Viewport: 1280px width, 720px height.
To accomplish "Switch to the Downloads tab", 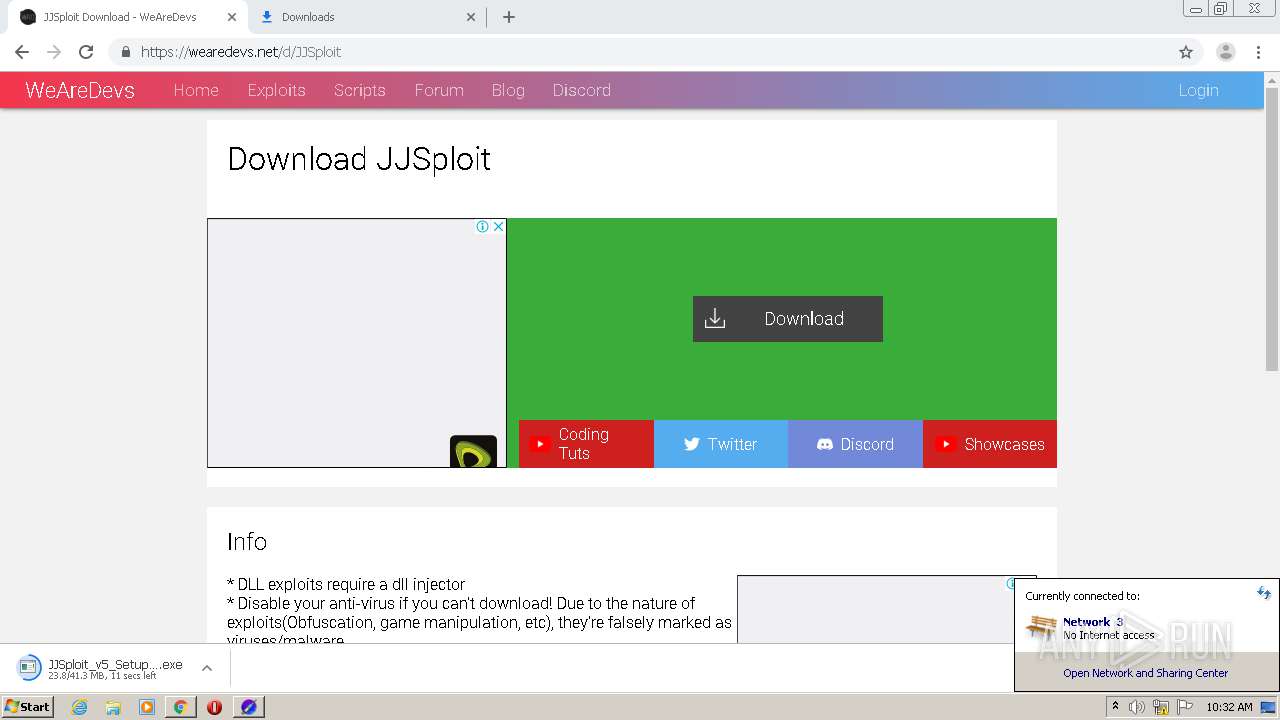I will point(366,17).
